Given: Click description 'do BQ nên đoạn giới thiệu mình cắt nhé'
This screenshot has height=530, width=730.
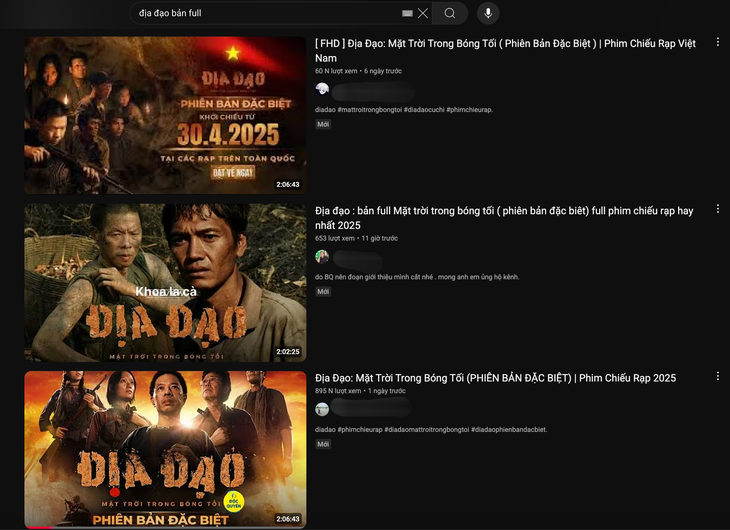Looking at the screenshot, I should click(374, 277).
